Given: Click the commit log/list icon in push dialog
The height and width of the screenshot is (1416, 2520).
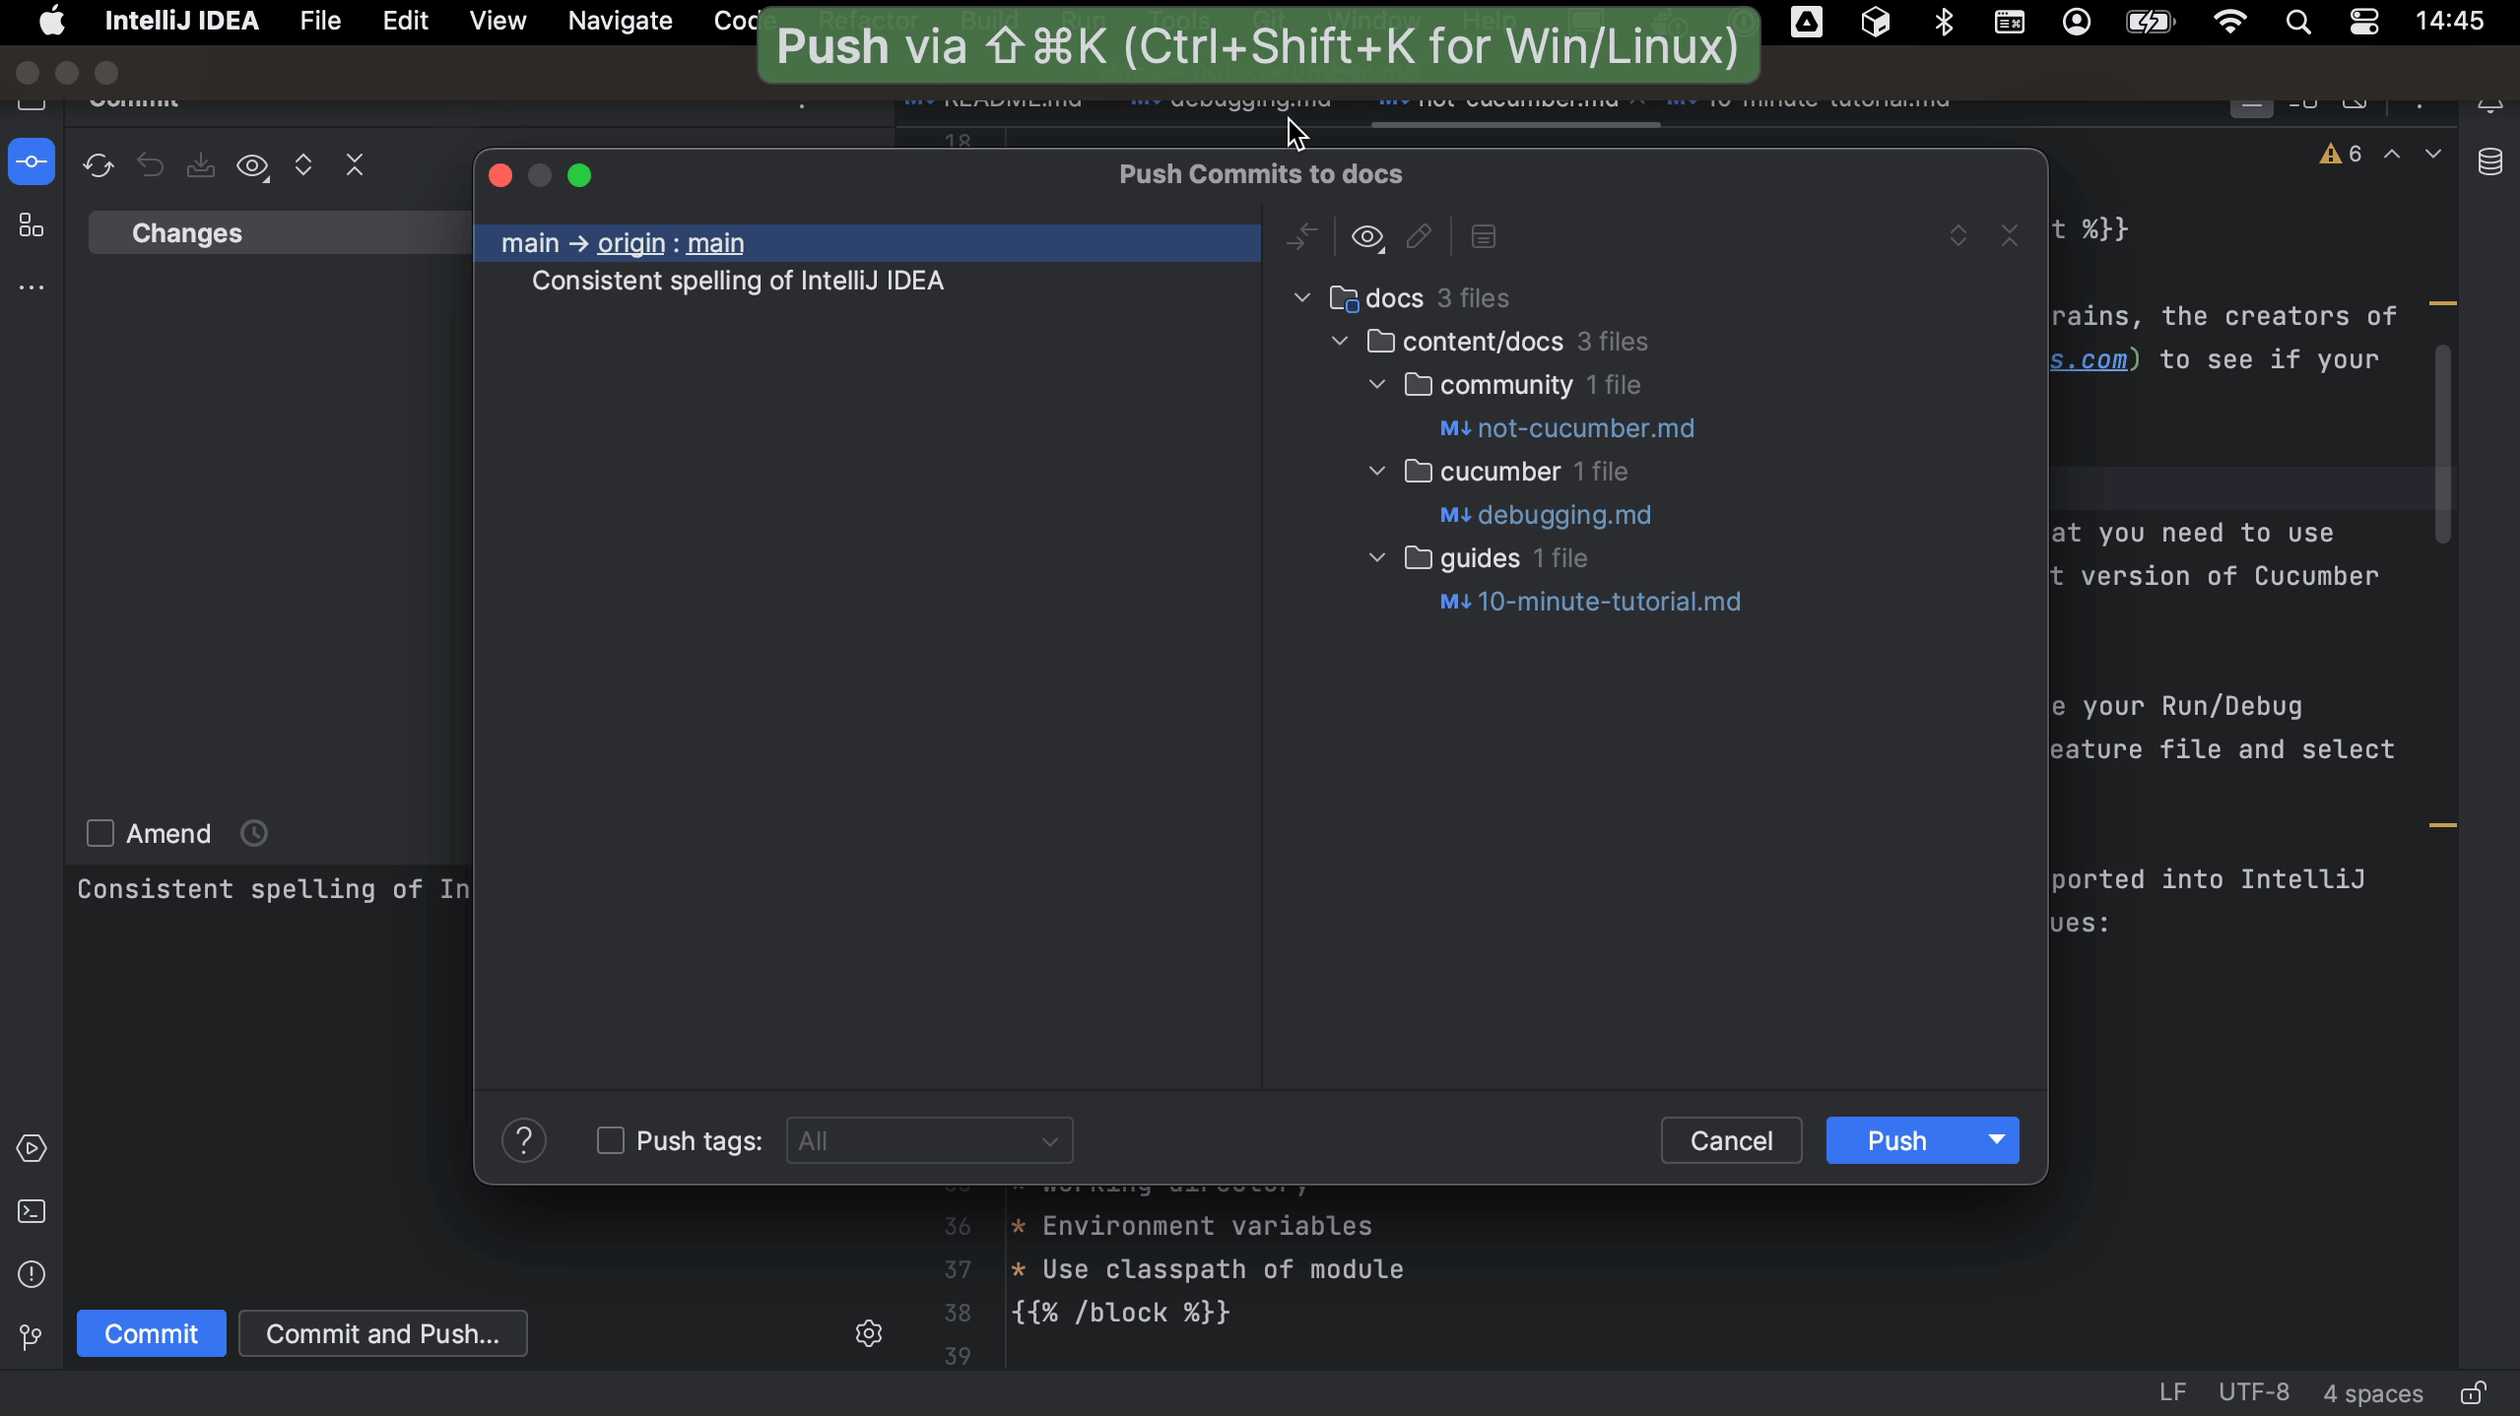Looking at the screenshot, I should pyautogui.click(x=1483, y=237).
